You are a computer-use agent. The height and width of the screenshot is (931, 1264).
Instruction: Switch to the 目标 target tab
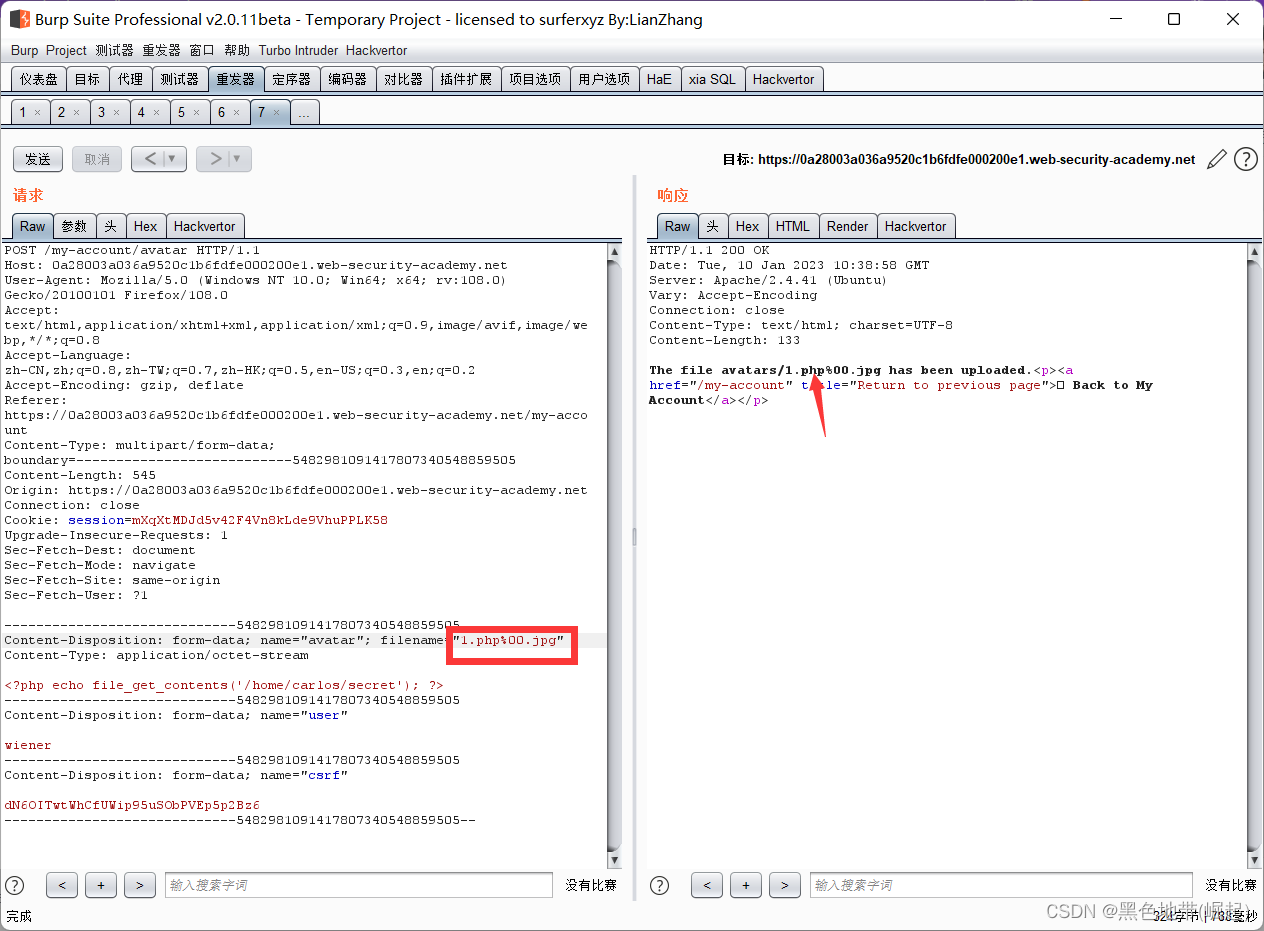pyautogui.click(x=87, y=79)
